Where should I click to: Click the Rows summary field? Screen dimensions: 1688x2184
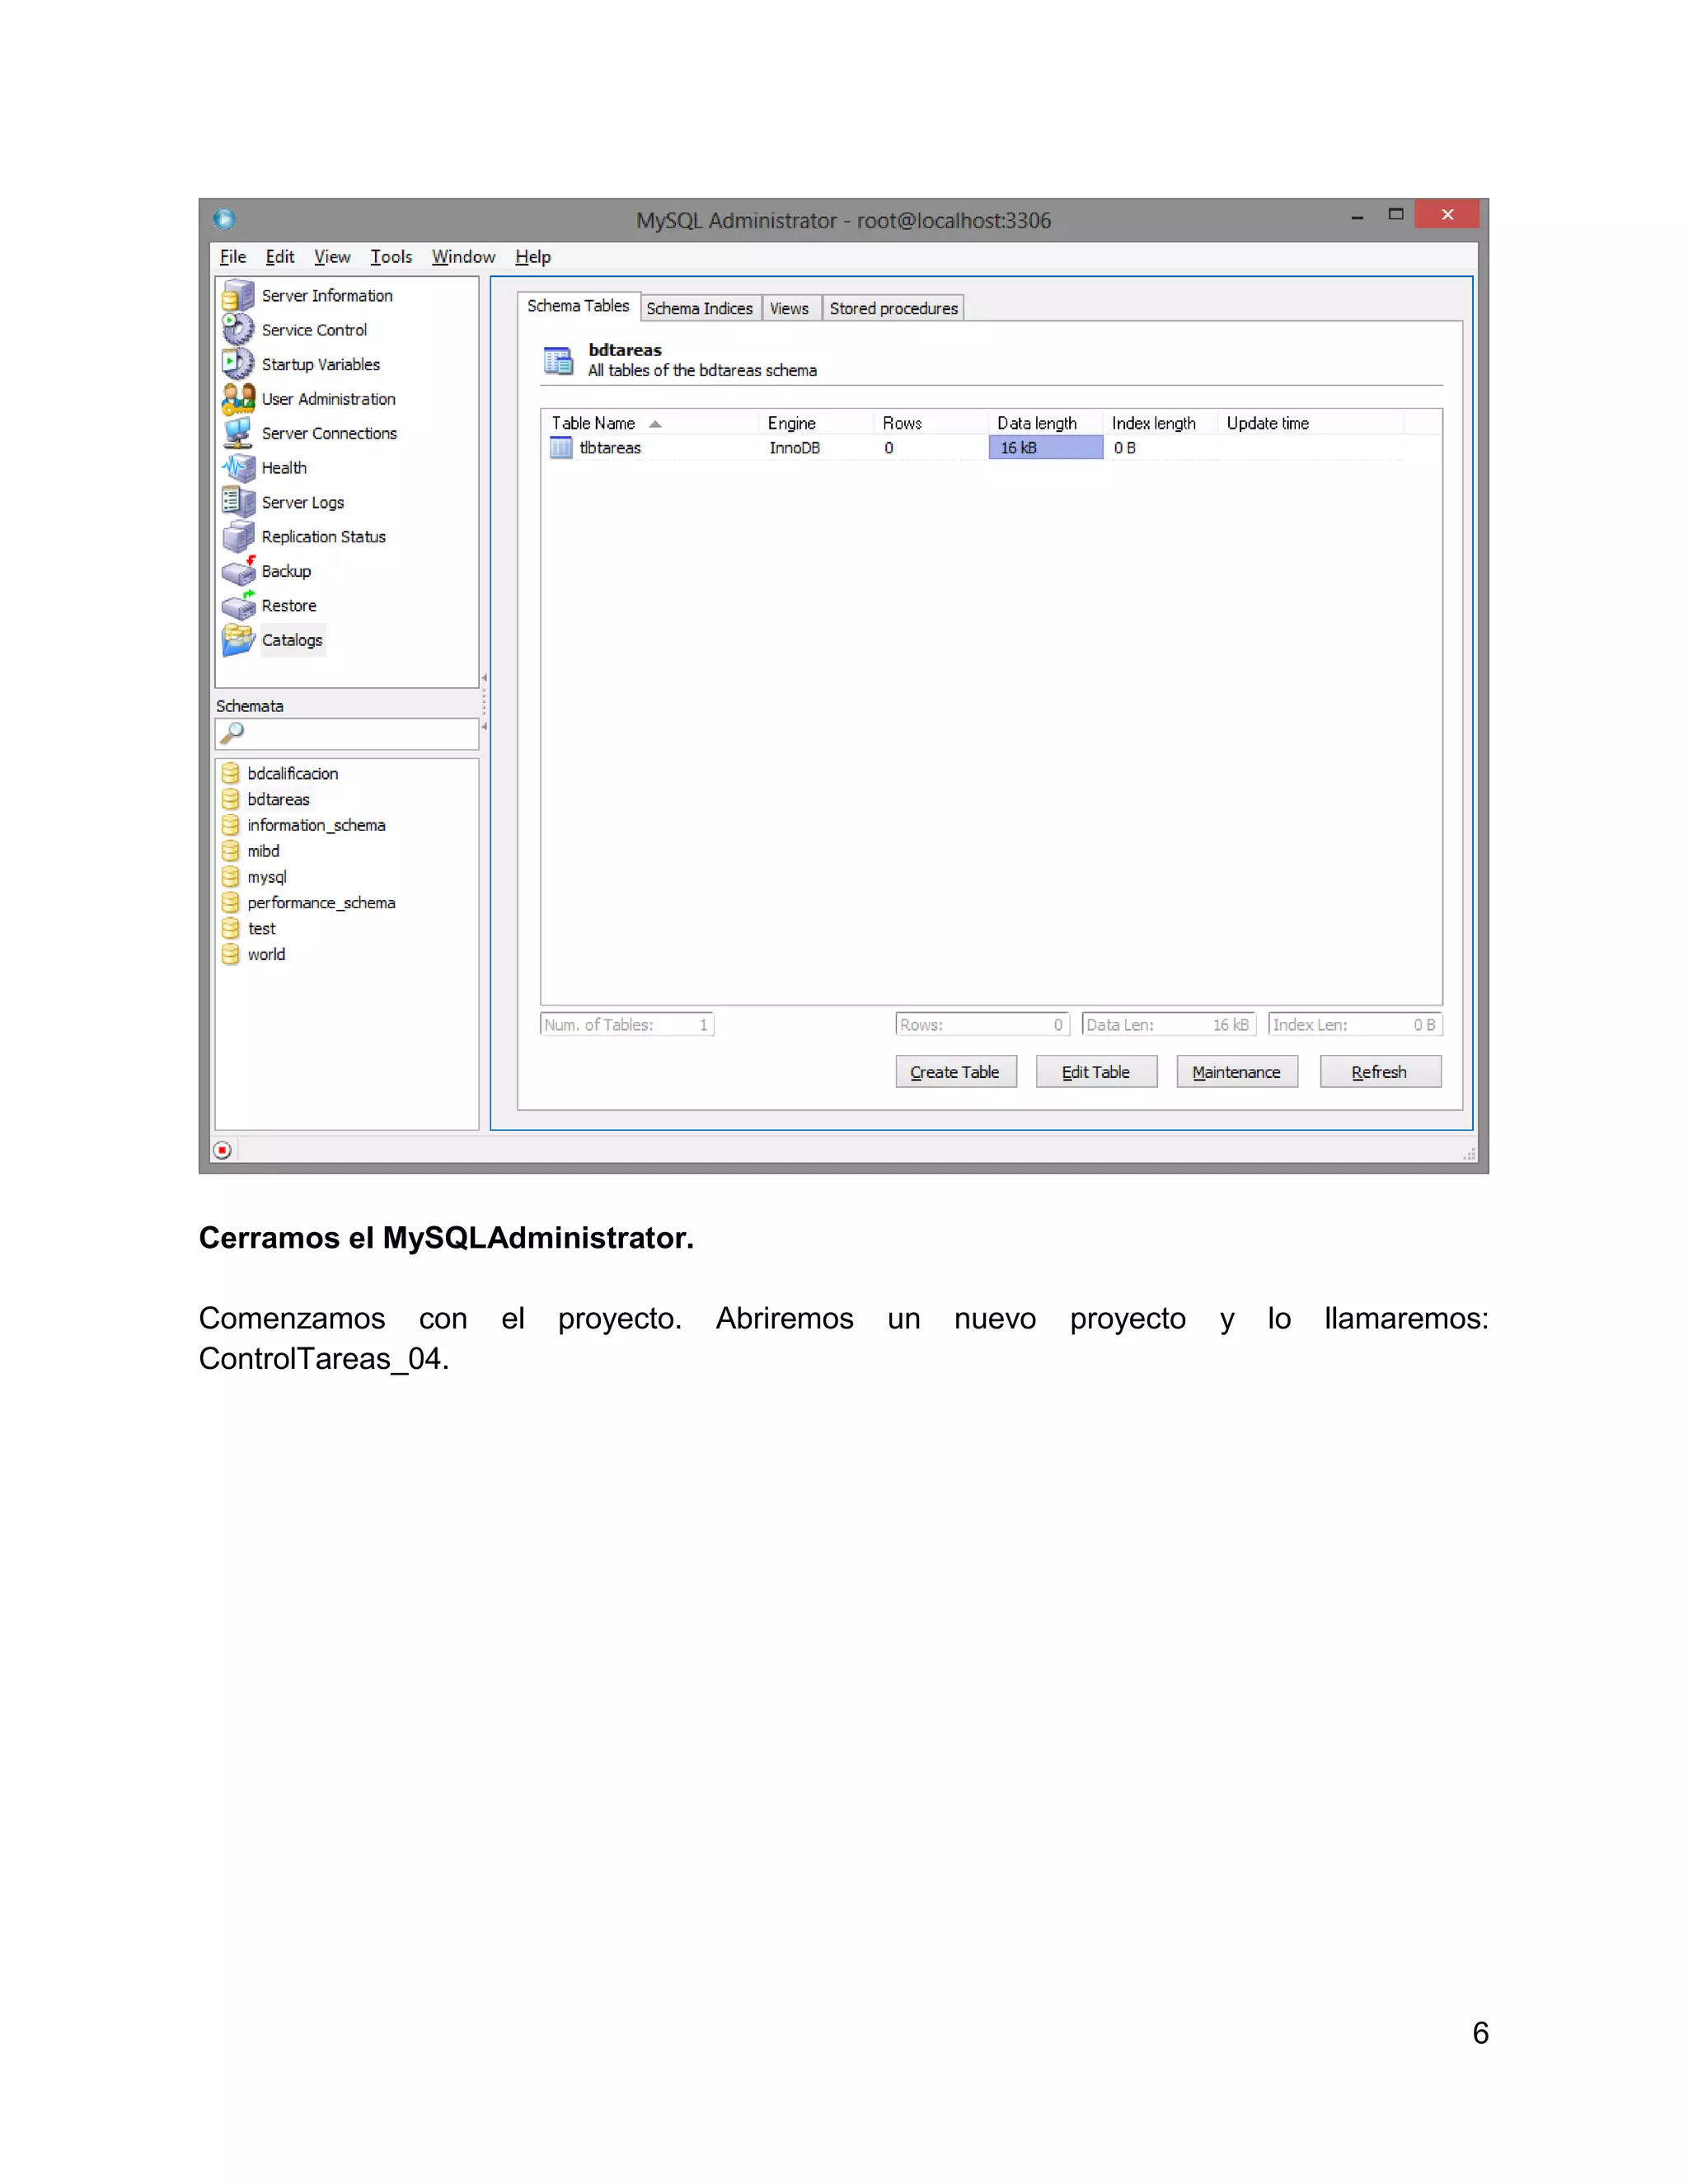click(982, 1025)
